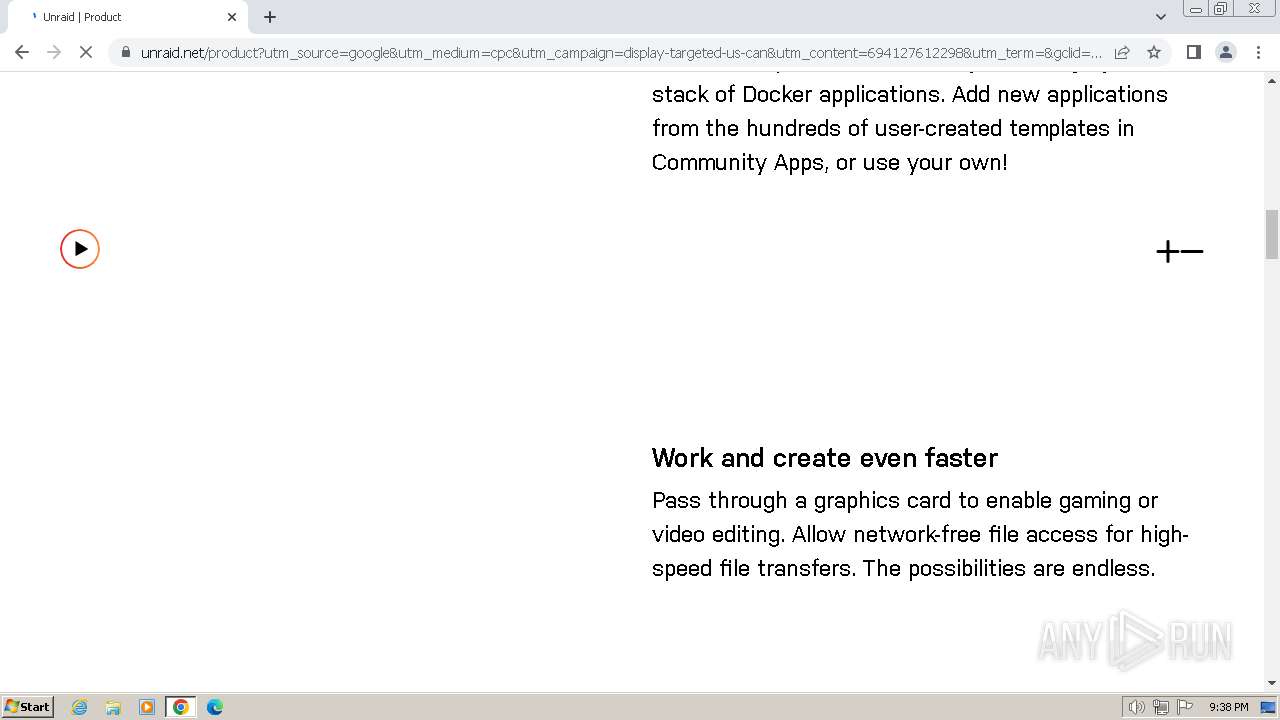Open the Action Center flag tray icon
1280x720 pixels.
(x=1185, y=707)
